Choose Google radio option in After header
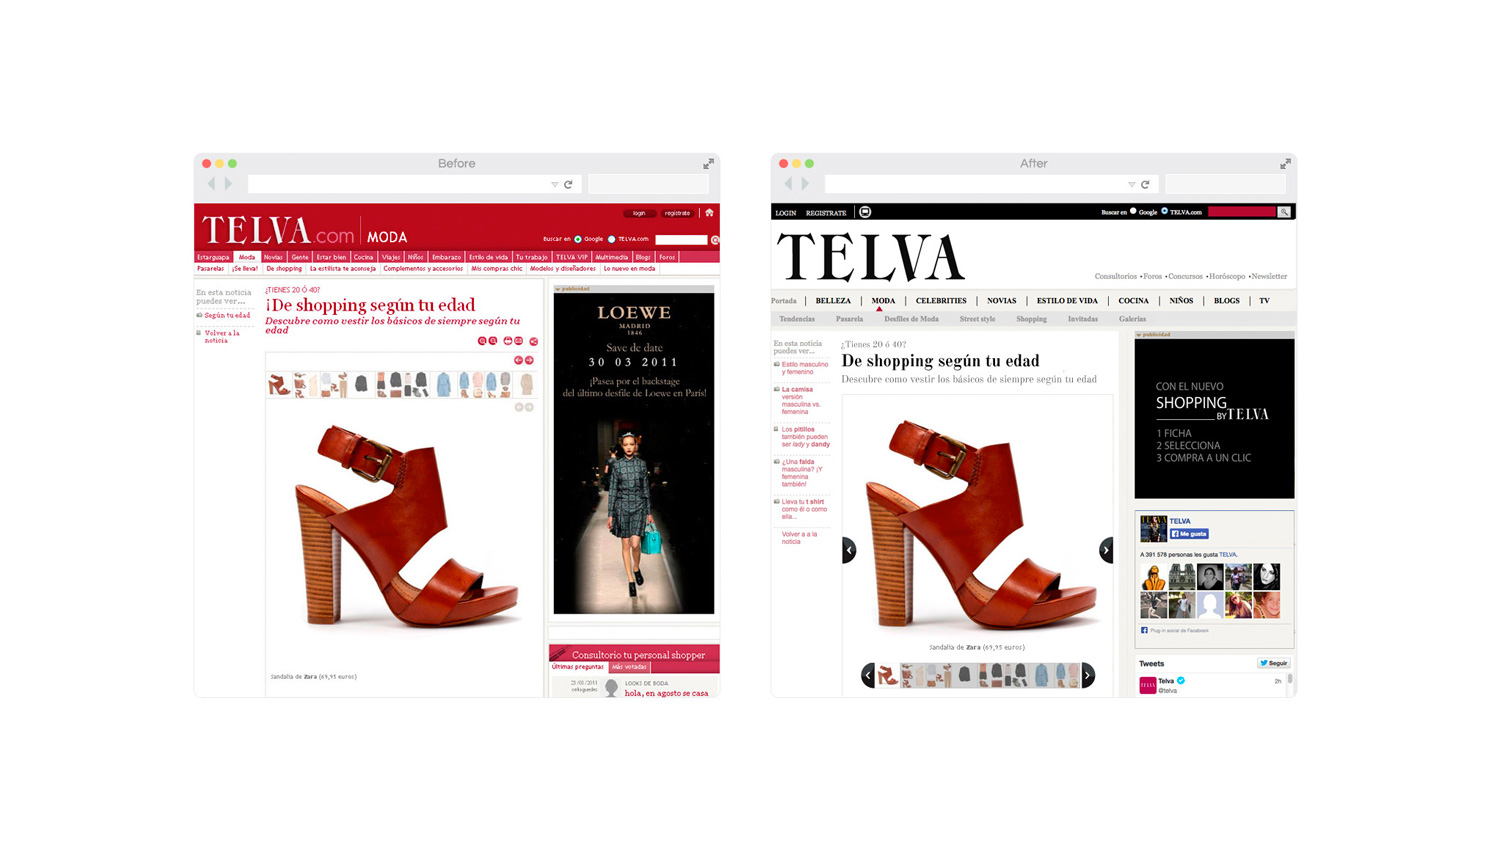1490x850 pixels. pos(1133,212)
